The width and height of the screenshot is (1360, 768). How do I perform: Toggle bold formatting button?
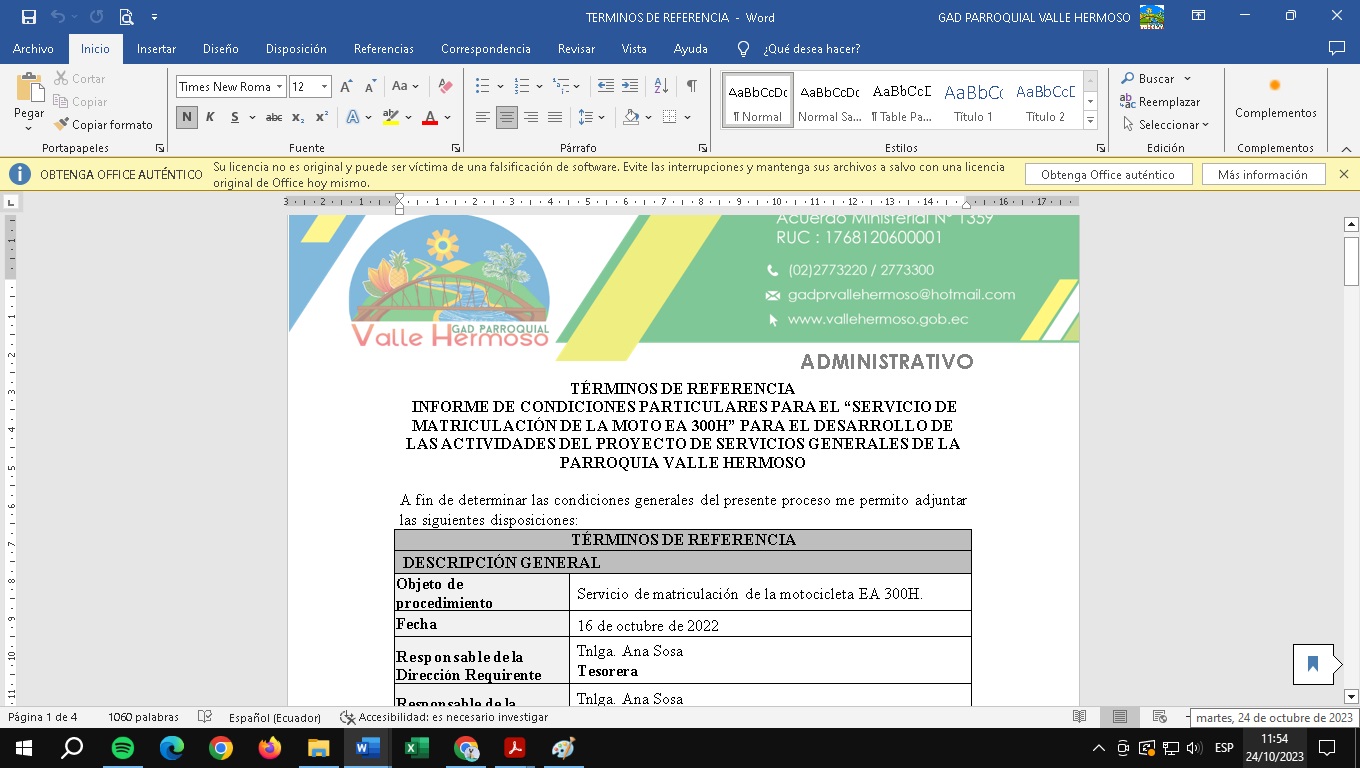pos(187,117)
